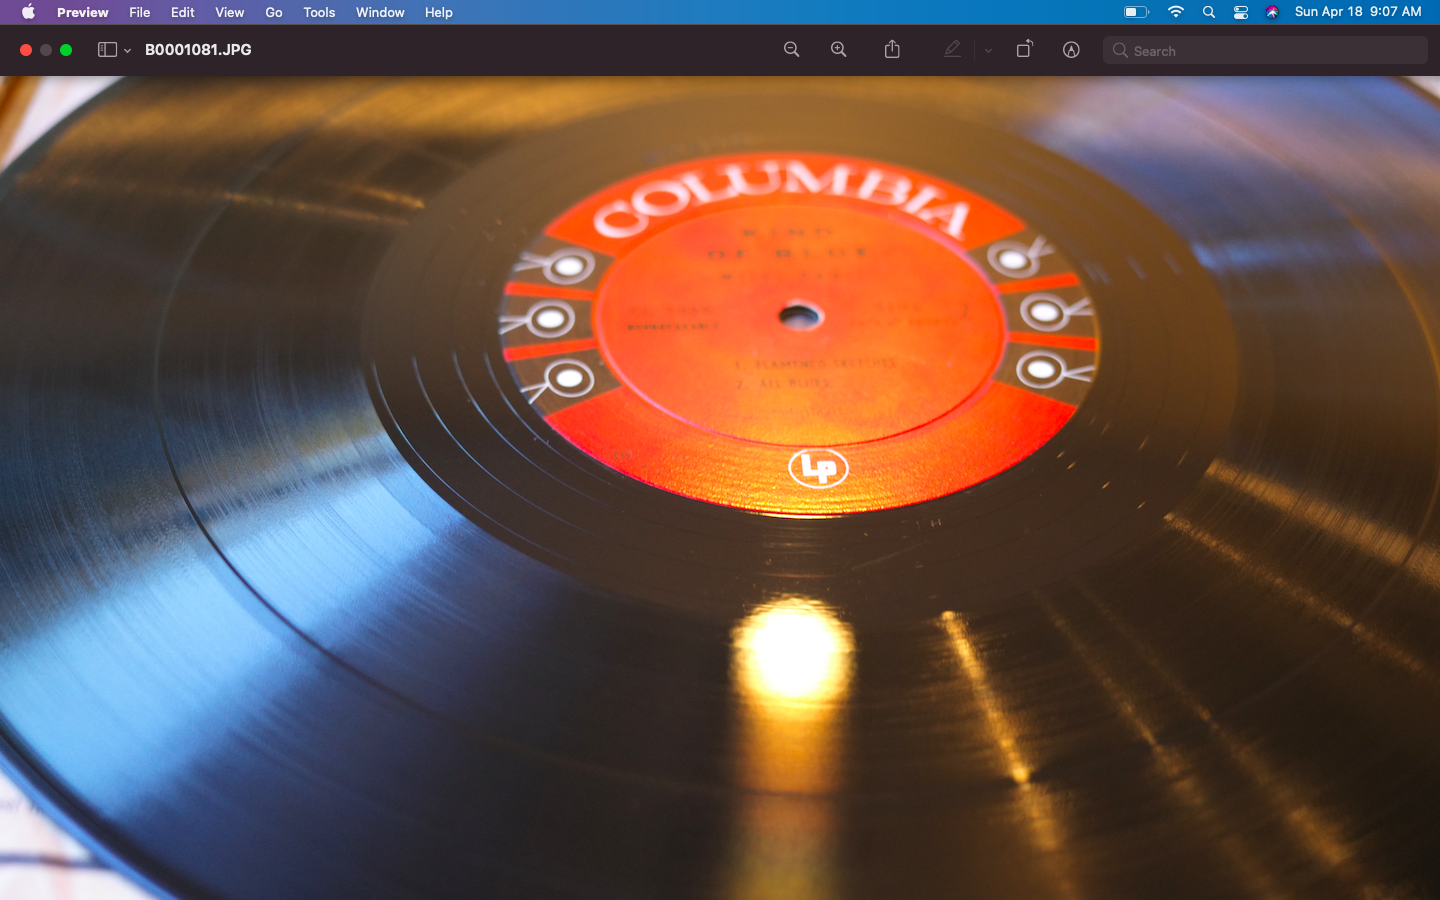
Task: Click the date and time display
Action: tap(1358, 12)
